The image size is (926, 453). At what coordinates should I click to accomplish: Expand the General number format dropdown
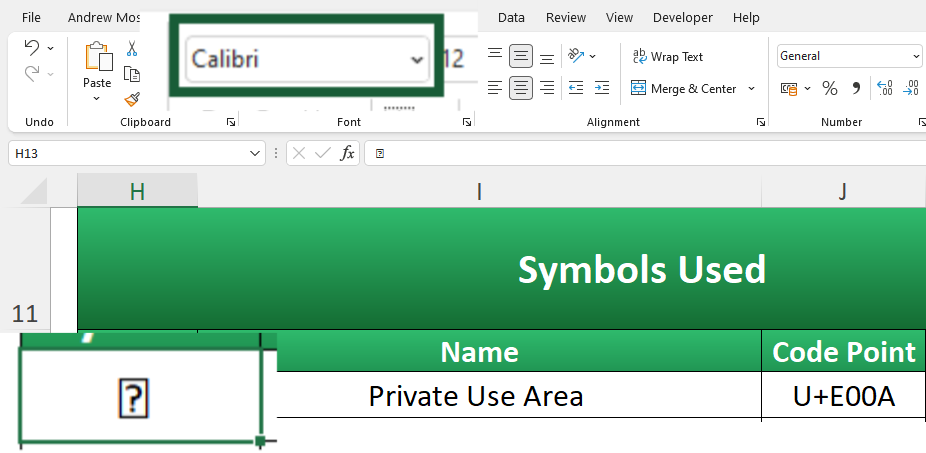click(x=915, y=56)
